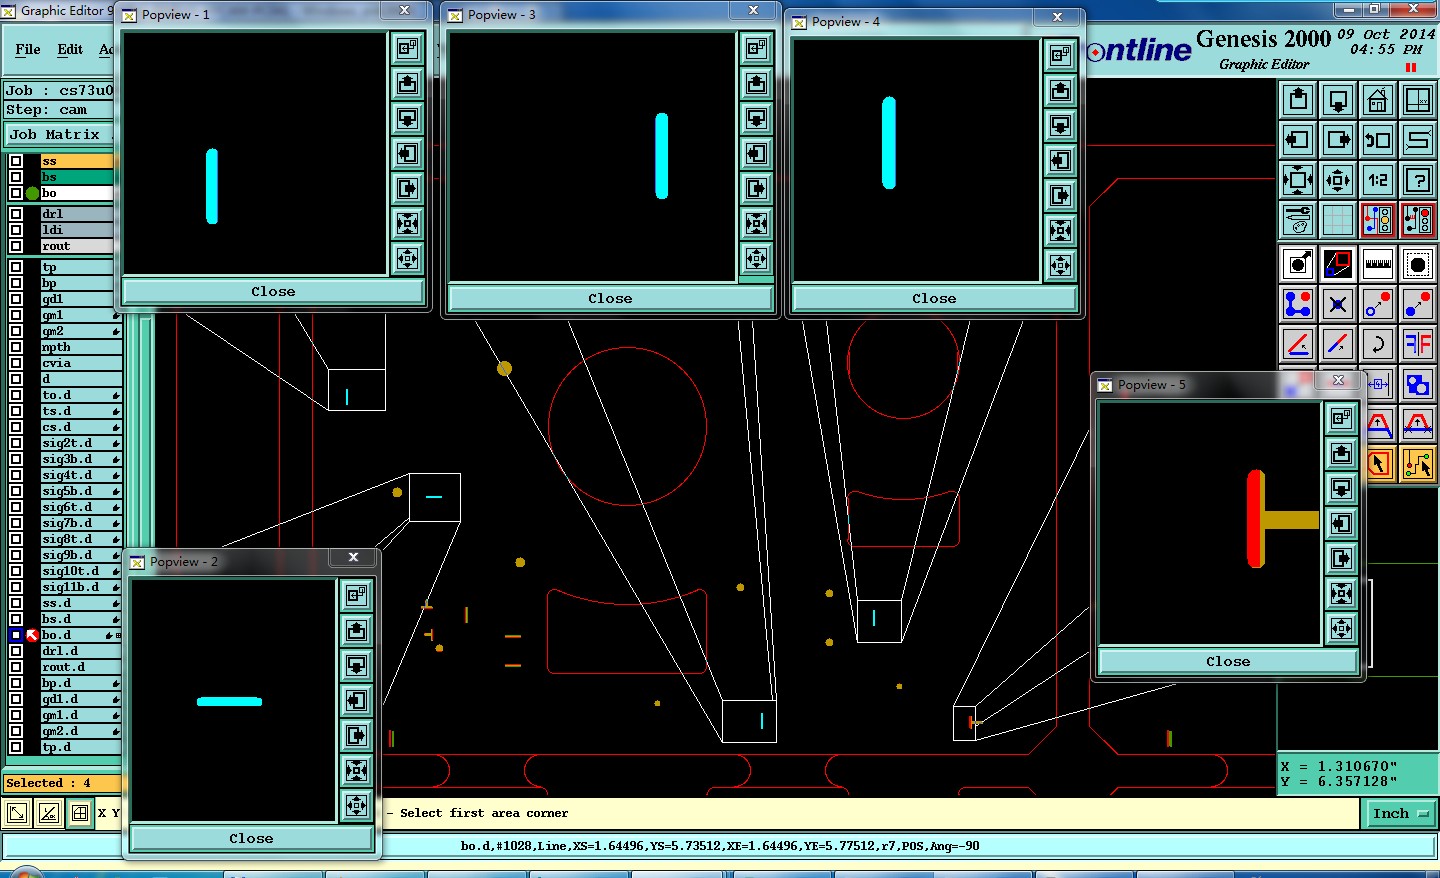Click the 'Step: cam' label
1440x878 pixels.
[47, 110]
